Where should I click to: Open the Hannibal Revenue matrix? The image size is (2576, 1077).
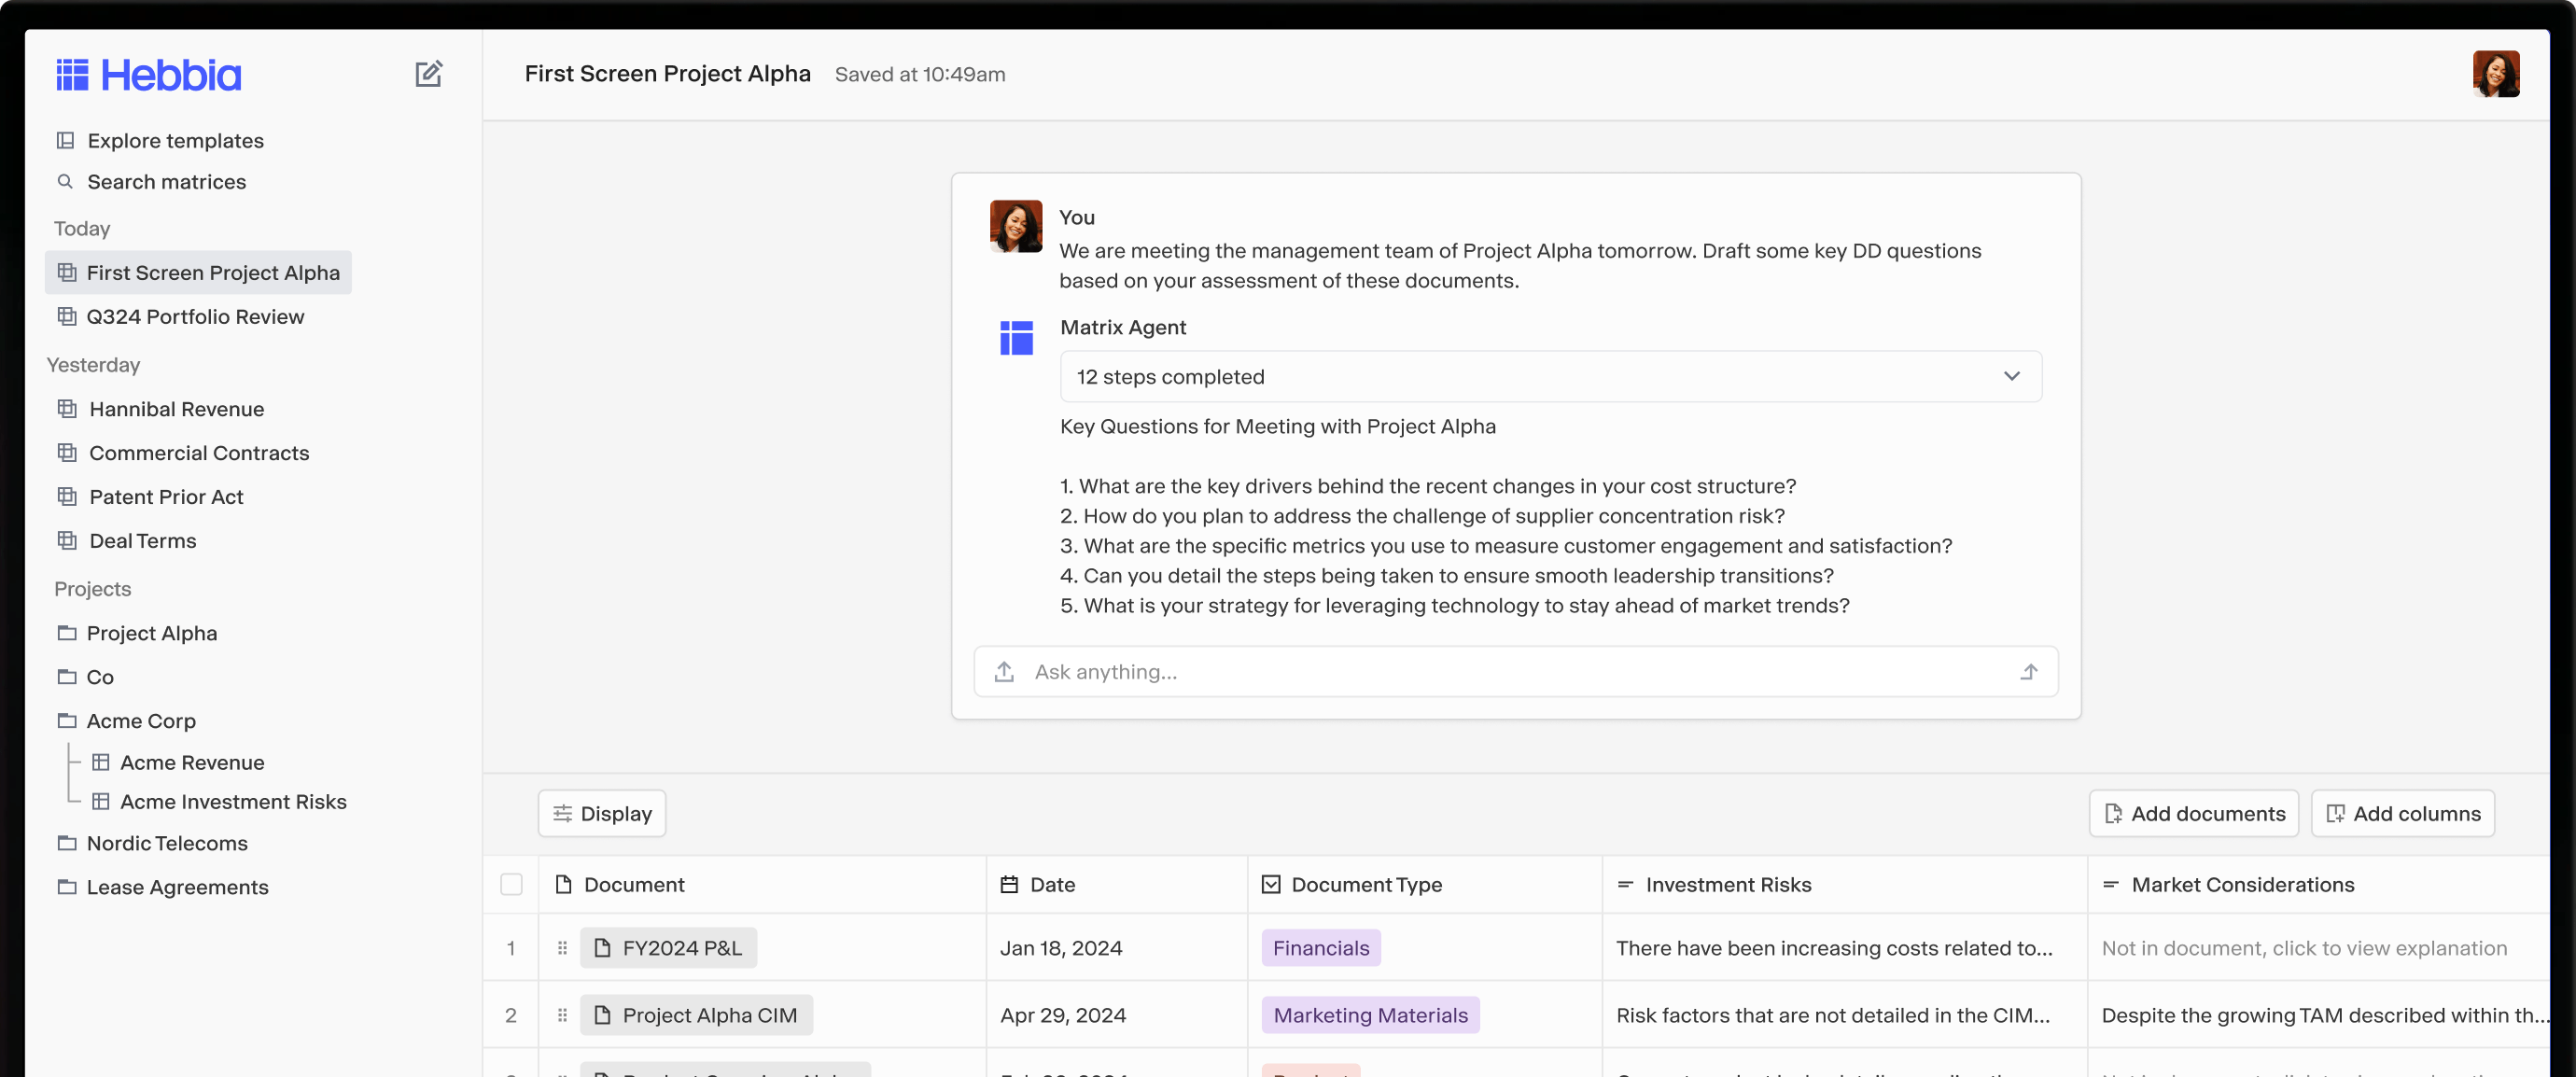click(x=175, y=409)
